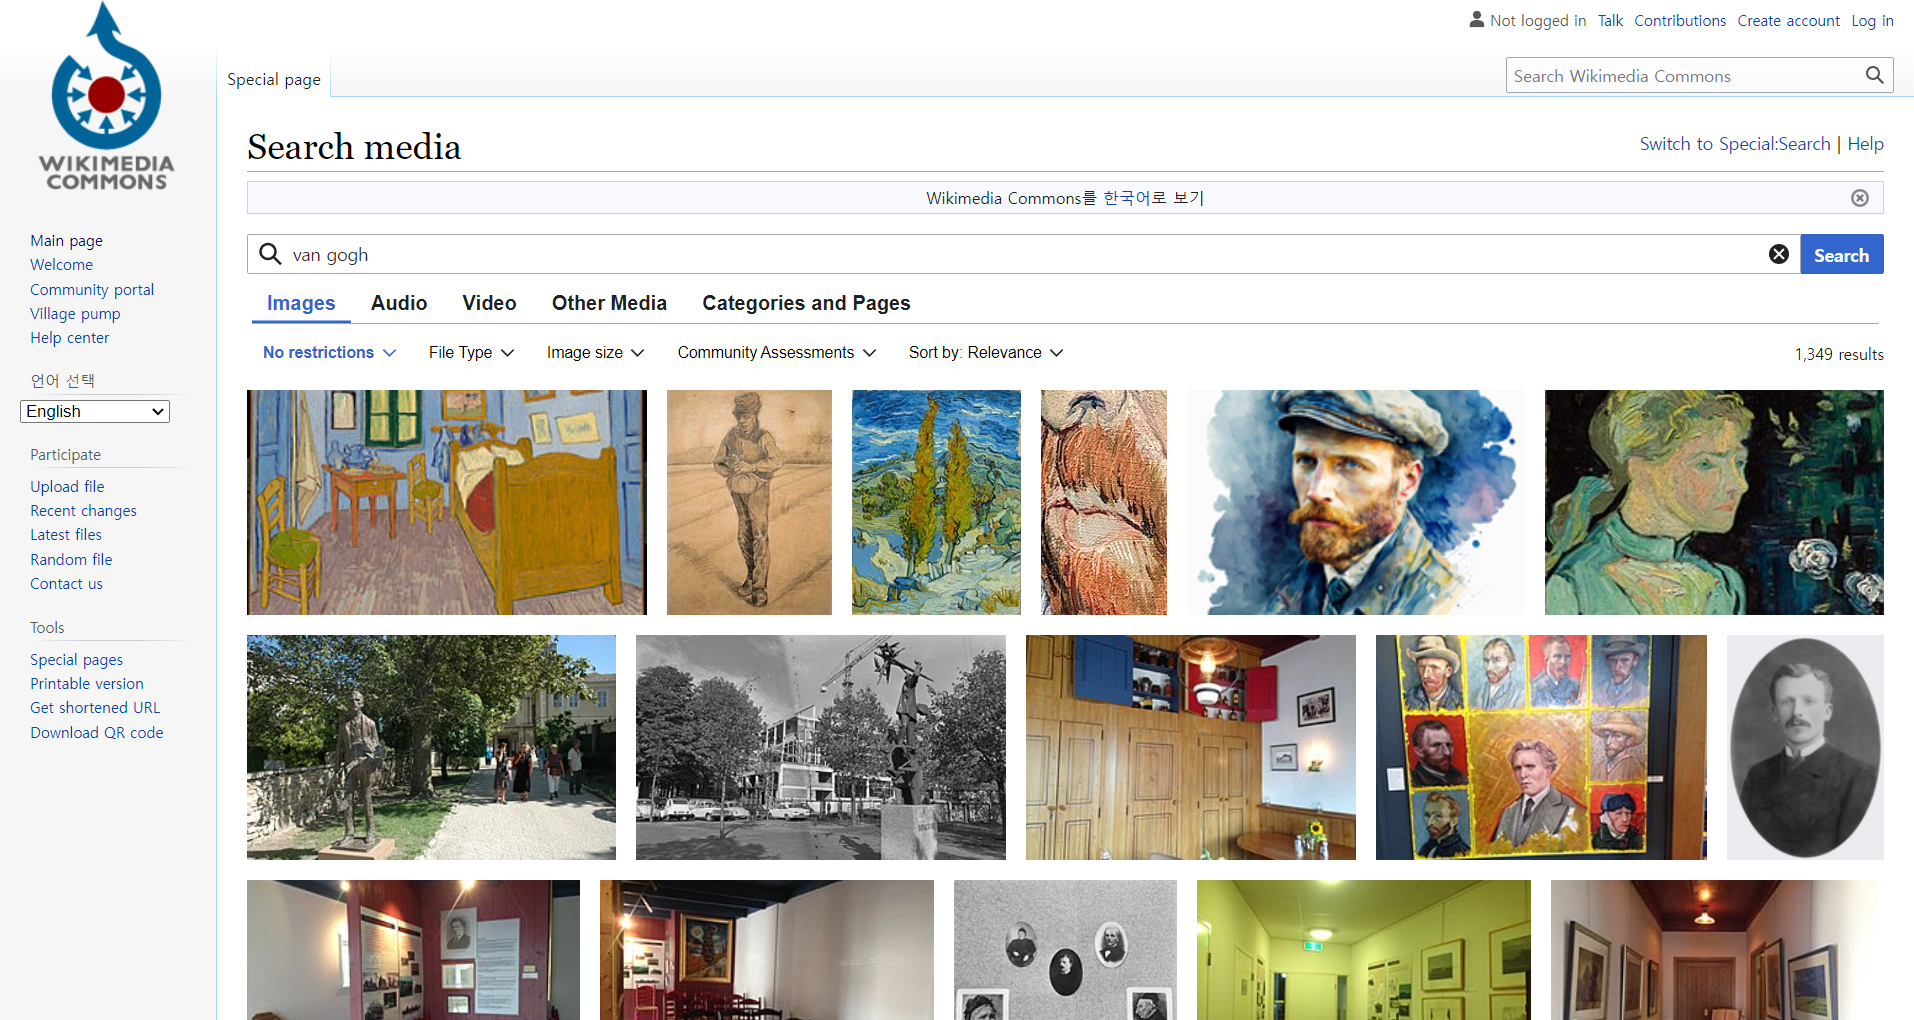Open the Image size filter dropdown

pos(595,352)
